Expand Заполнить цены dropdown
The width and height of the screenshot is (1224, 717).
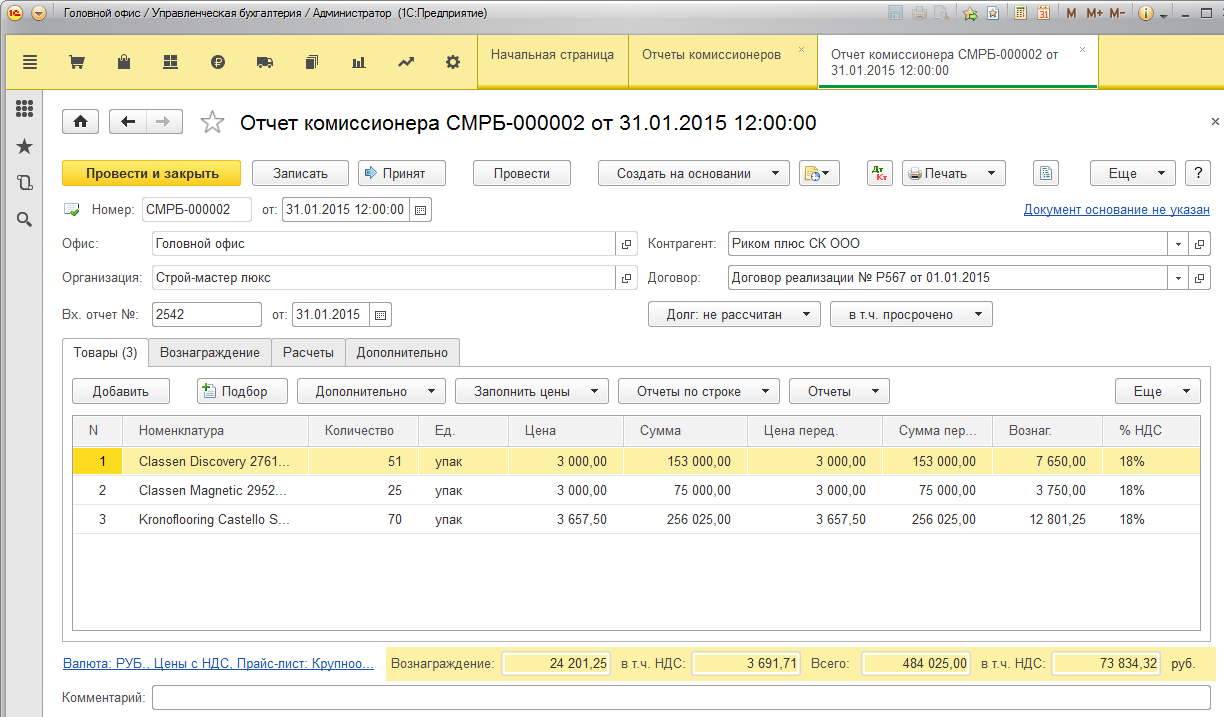532,391
